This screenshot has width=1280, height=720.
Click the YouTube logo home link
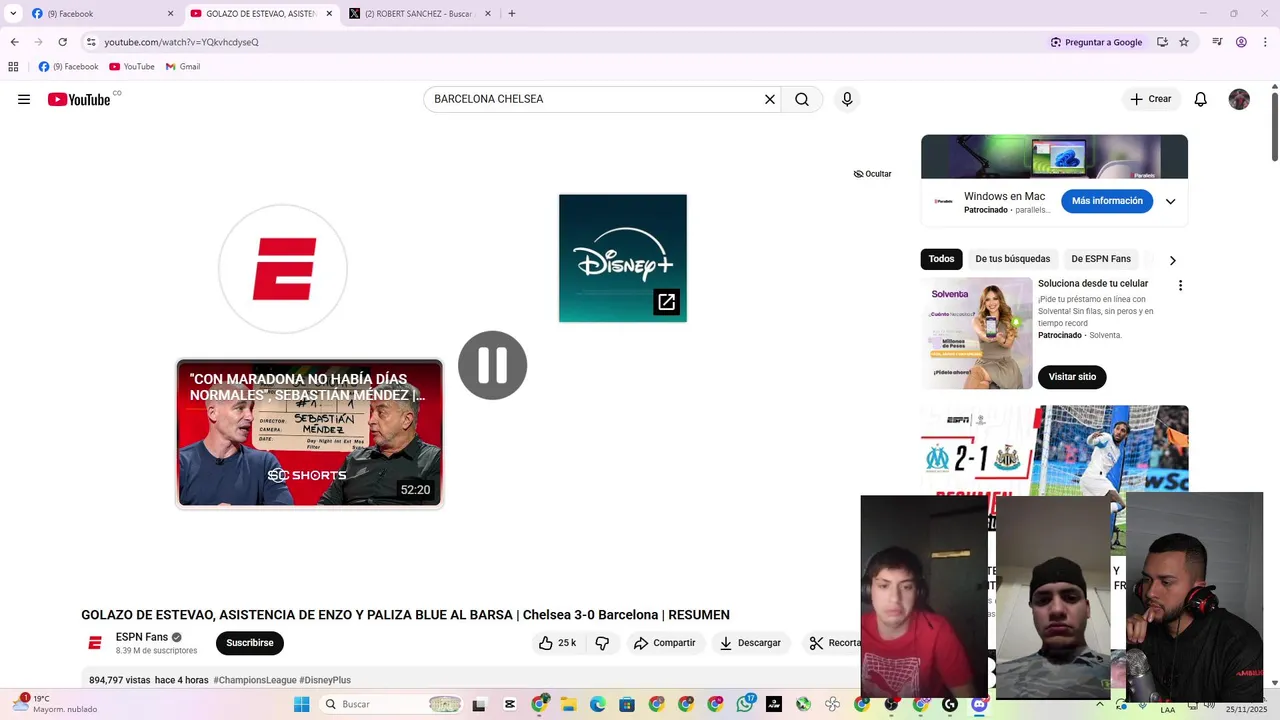pos(79,99)
